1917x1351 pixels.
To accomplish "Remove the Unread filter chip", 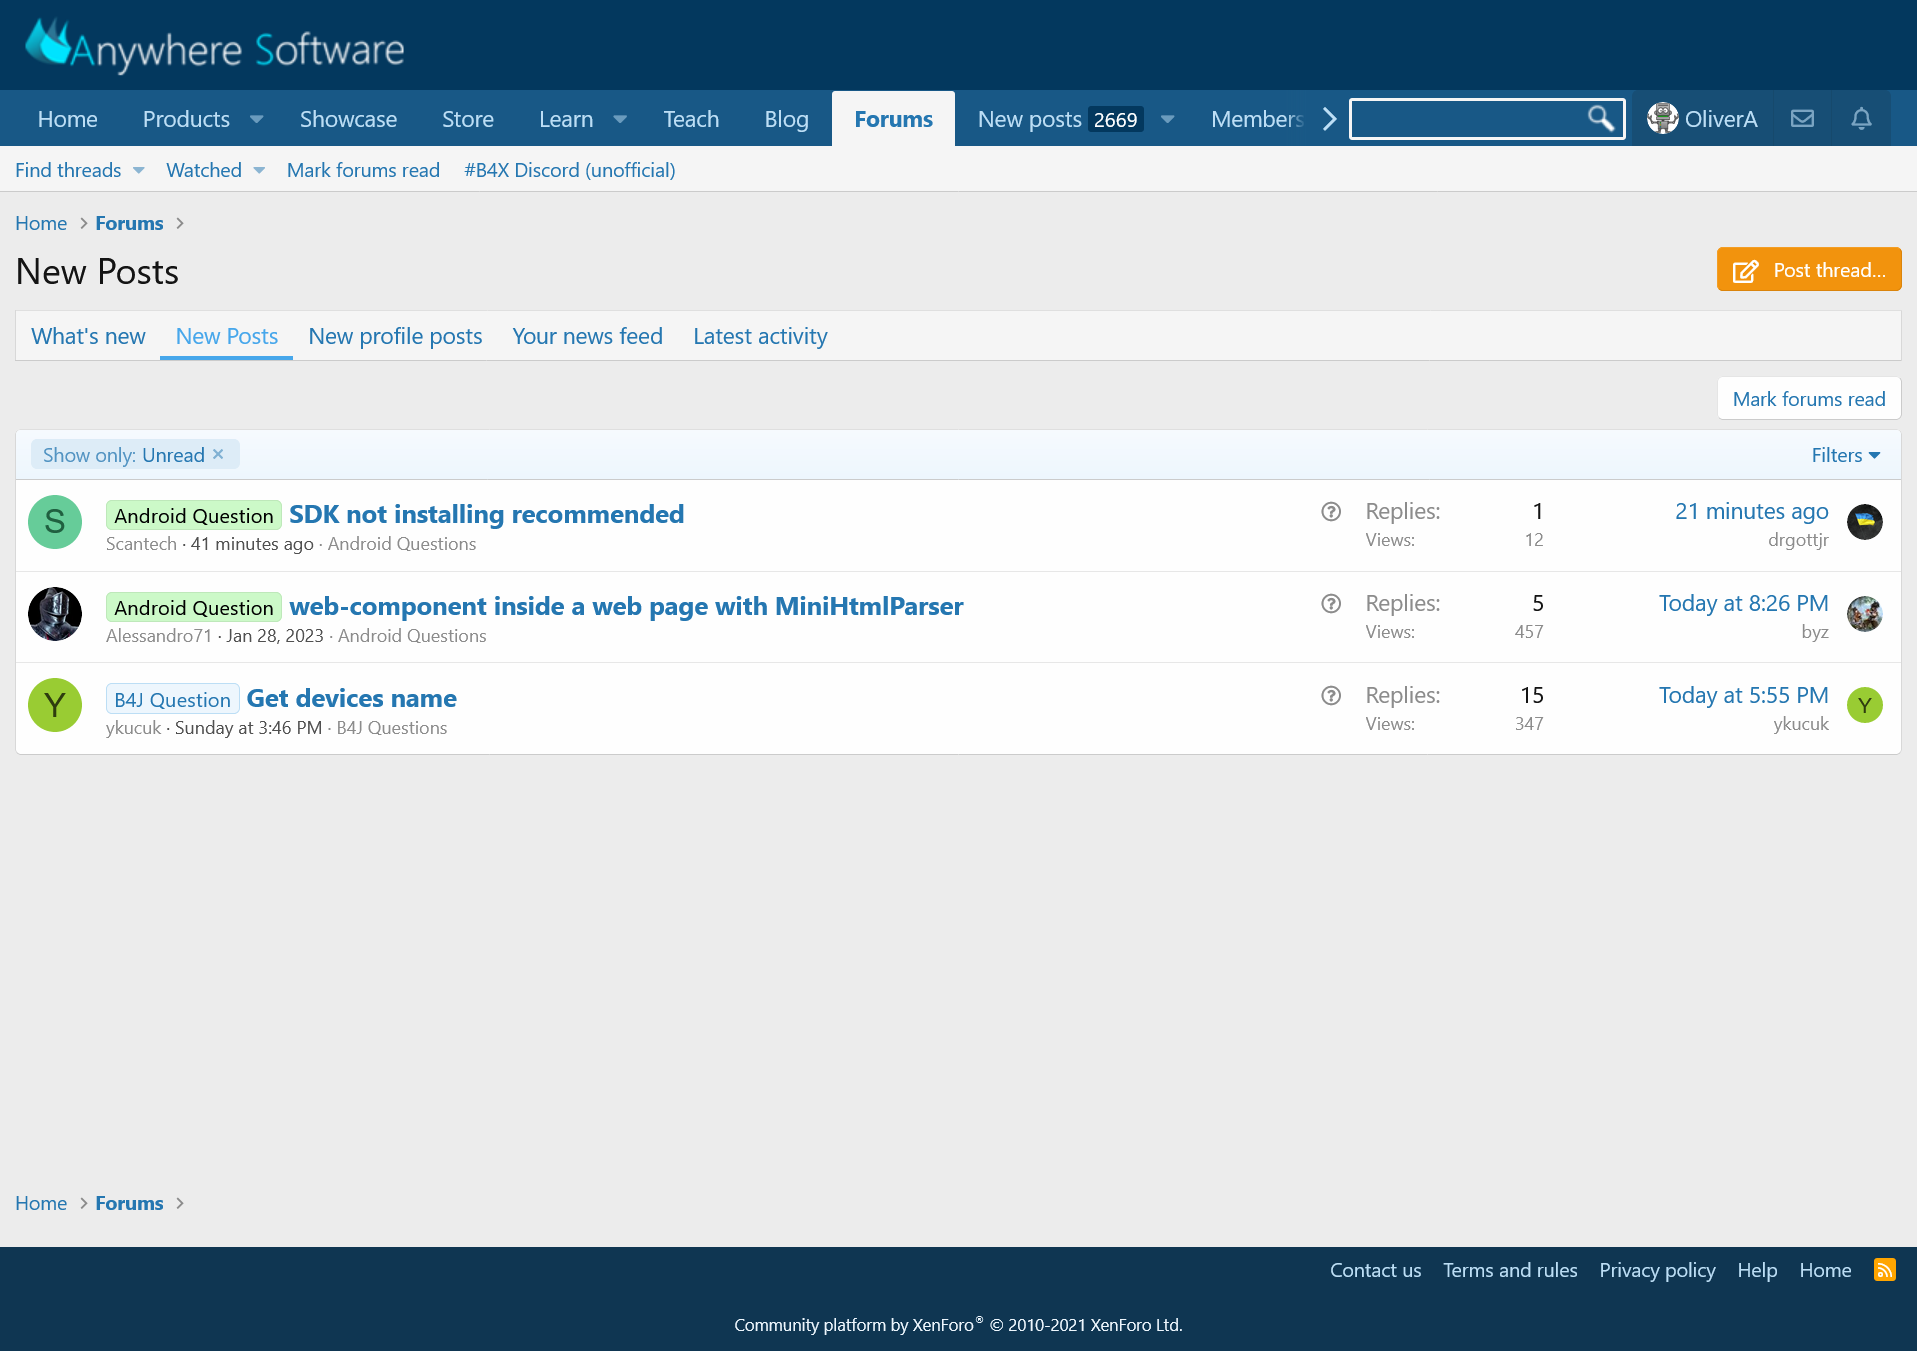I will click(x=218, y=454).
